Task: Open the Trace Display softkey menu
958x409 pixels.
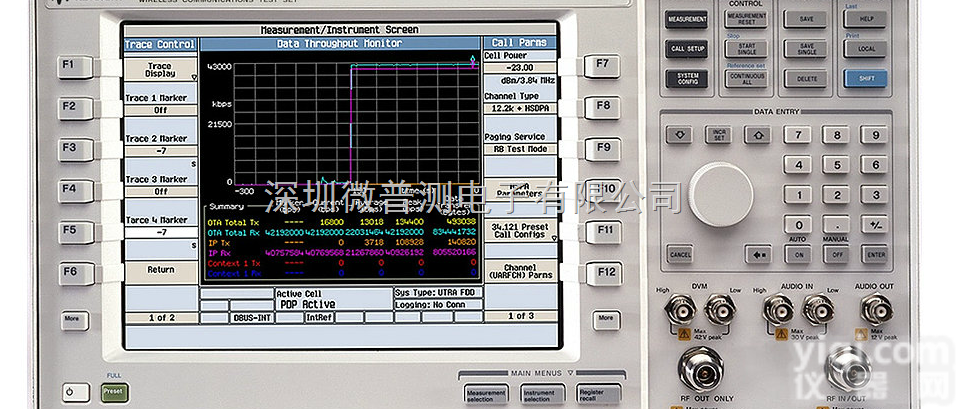Action: 159,70
